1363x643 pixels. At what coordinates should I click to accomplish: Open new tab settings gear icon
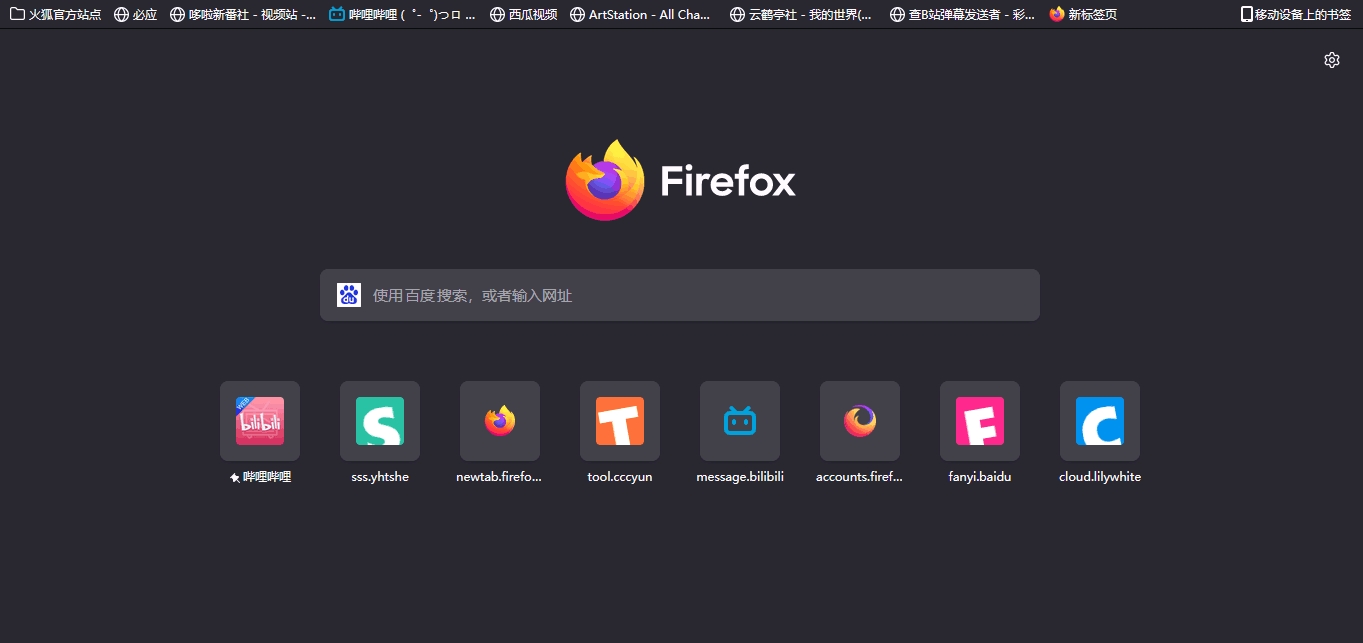(1331, 60)
